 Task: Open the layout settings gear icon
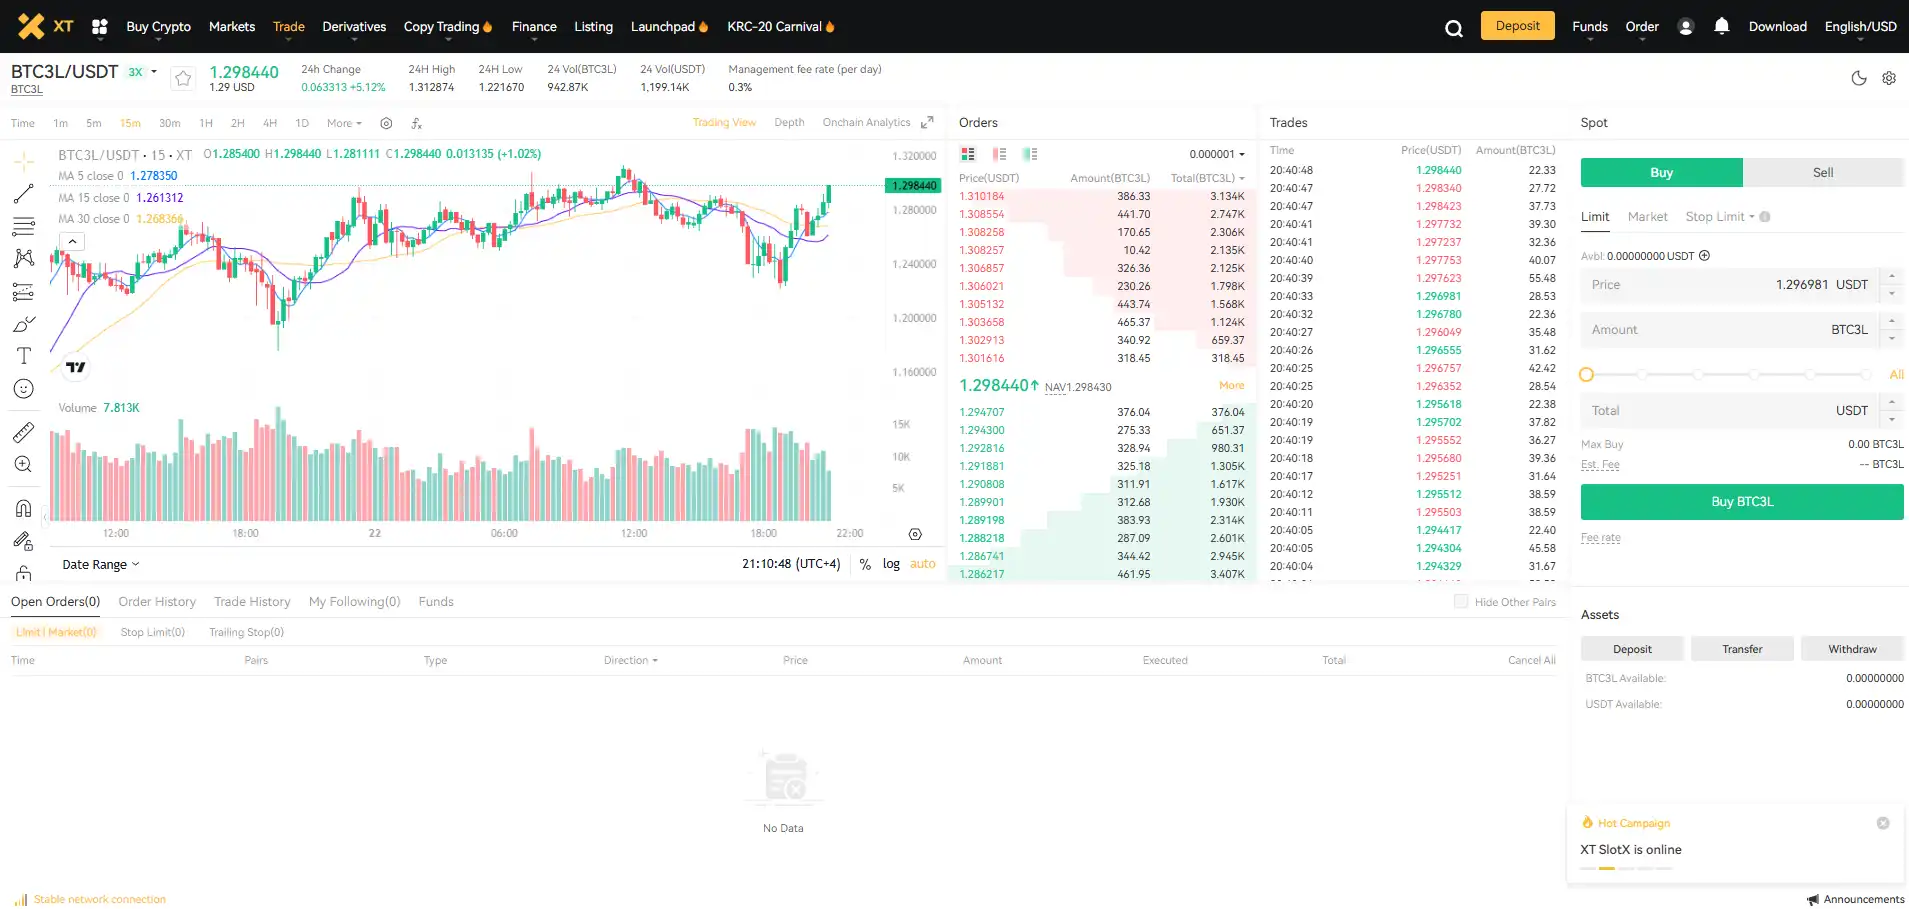(1889, 78)
